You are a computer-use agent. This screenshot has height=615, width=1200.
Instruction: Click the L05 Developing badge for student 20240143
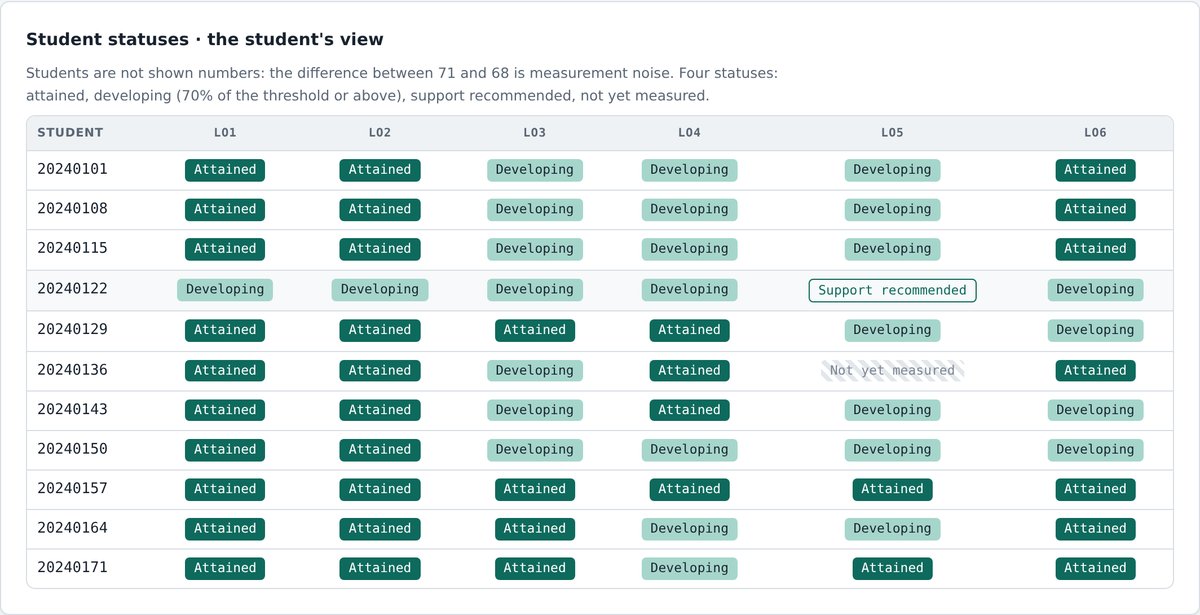click(892, 410)
